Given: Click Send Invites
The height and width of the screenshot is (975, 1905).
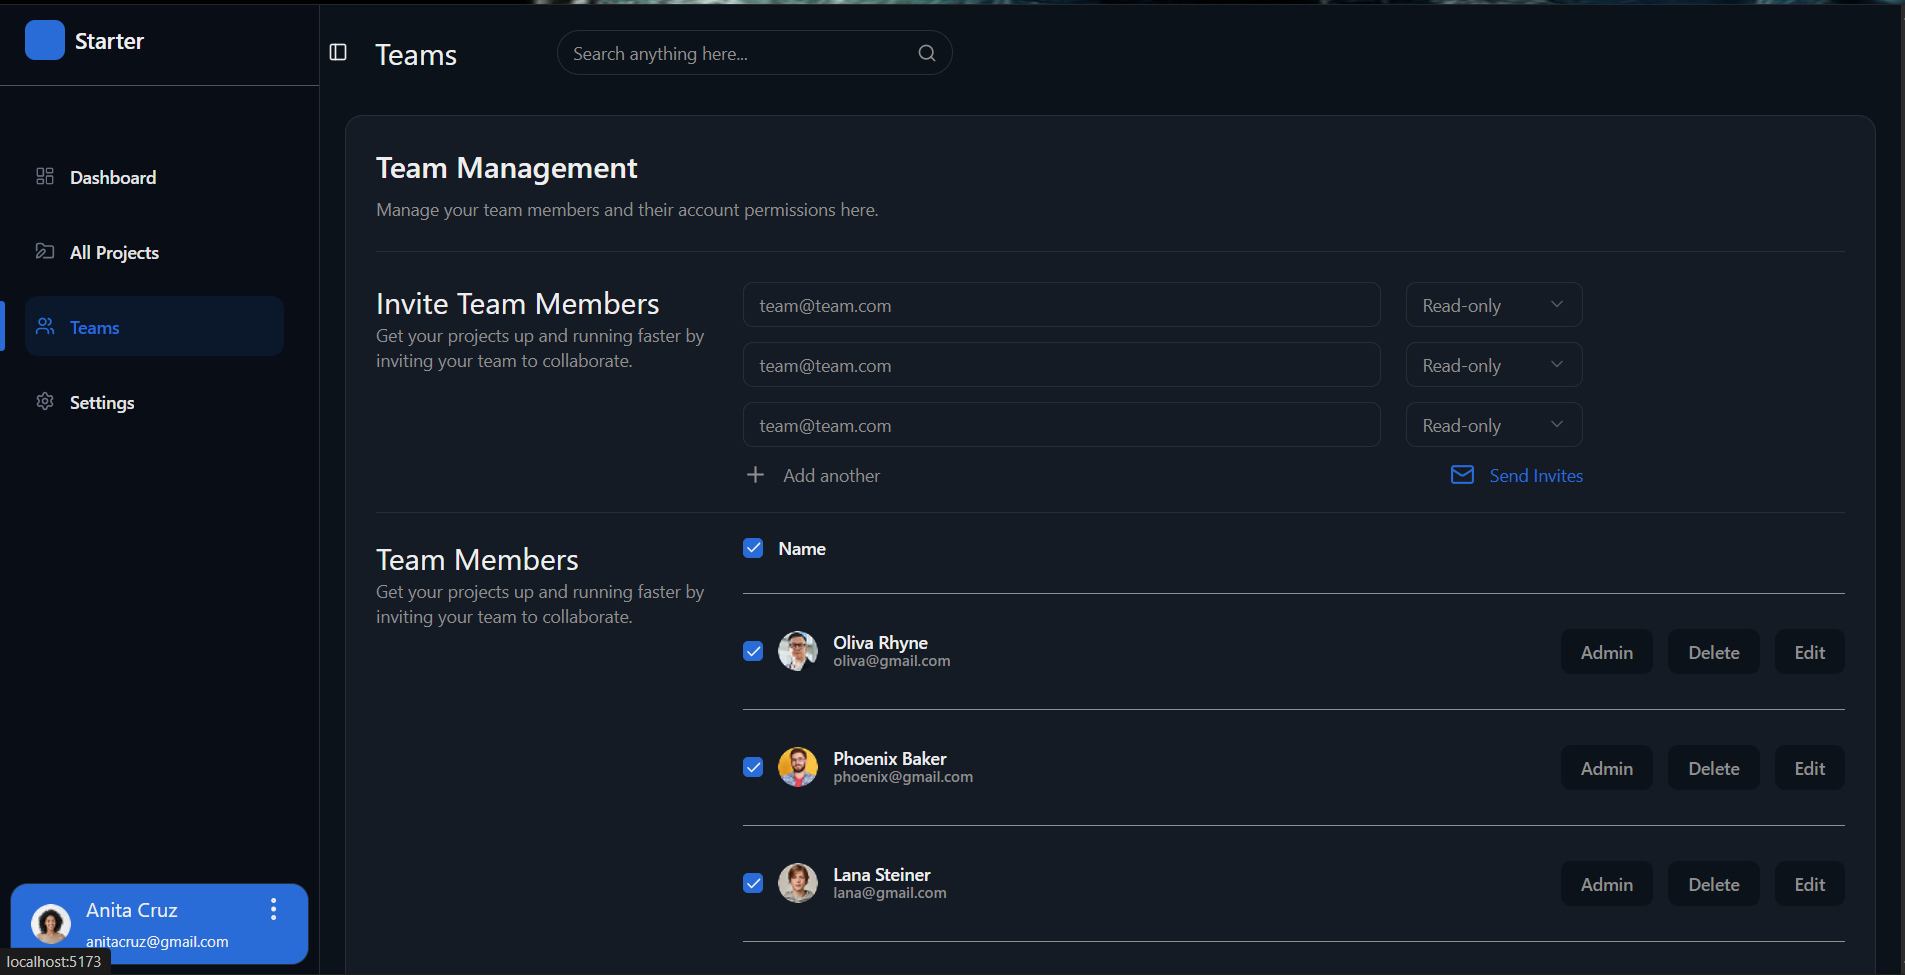Looking at the screenshot, I should pyautogui.click(x=1535, y=475).
